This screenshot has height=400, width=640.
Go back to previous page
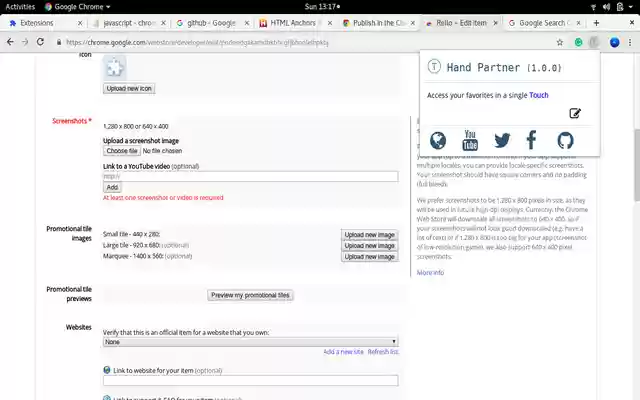tap(10, 42)
